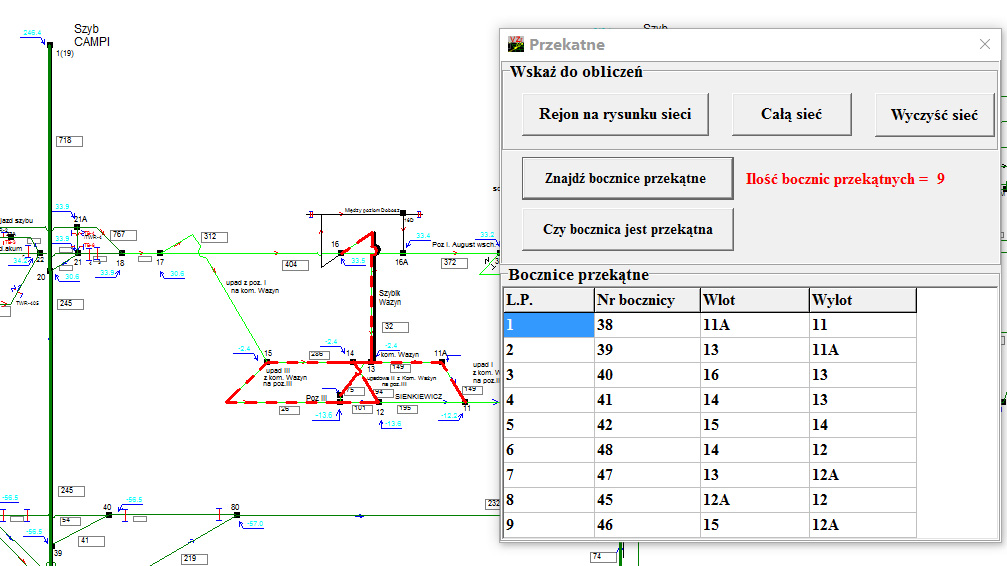Click 'Czy bocznica jest przekątna' button
The width and height of the screenshot is (1007, 566).
pos(627,229)
